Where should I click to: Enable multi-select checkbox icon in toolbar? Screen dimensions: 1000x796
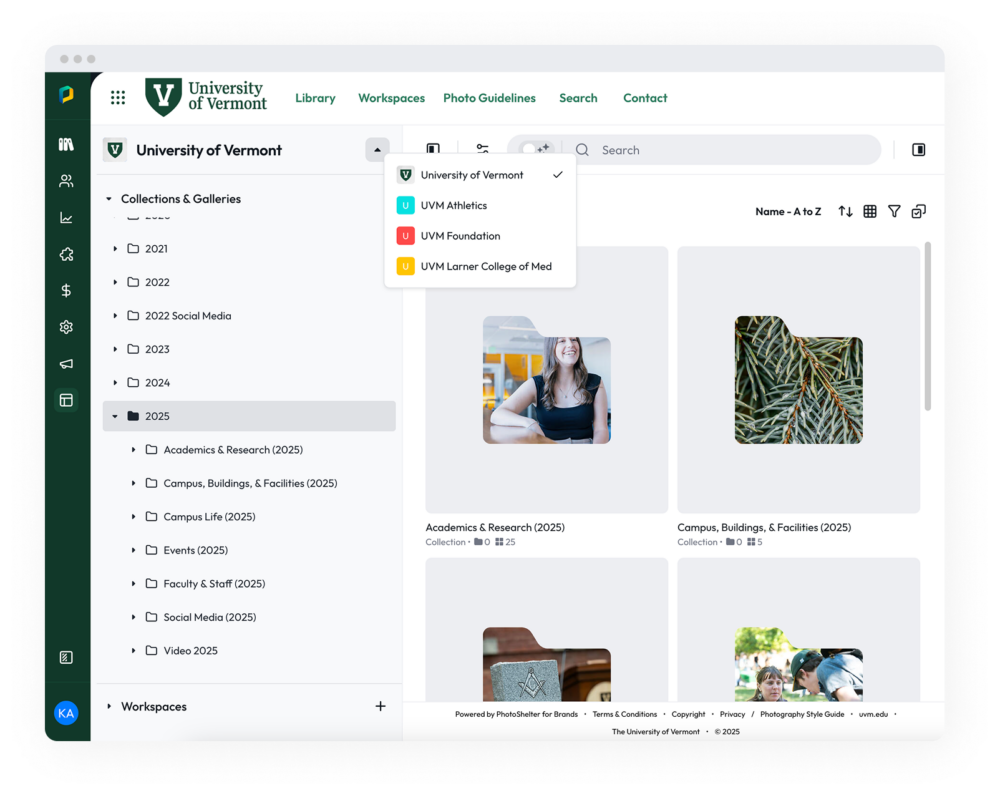[x=918, y=212]
